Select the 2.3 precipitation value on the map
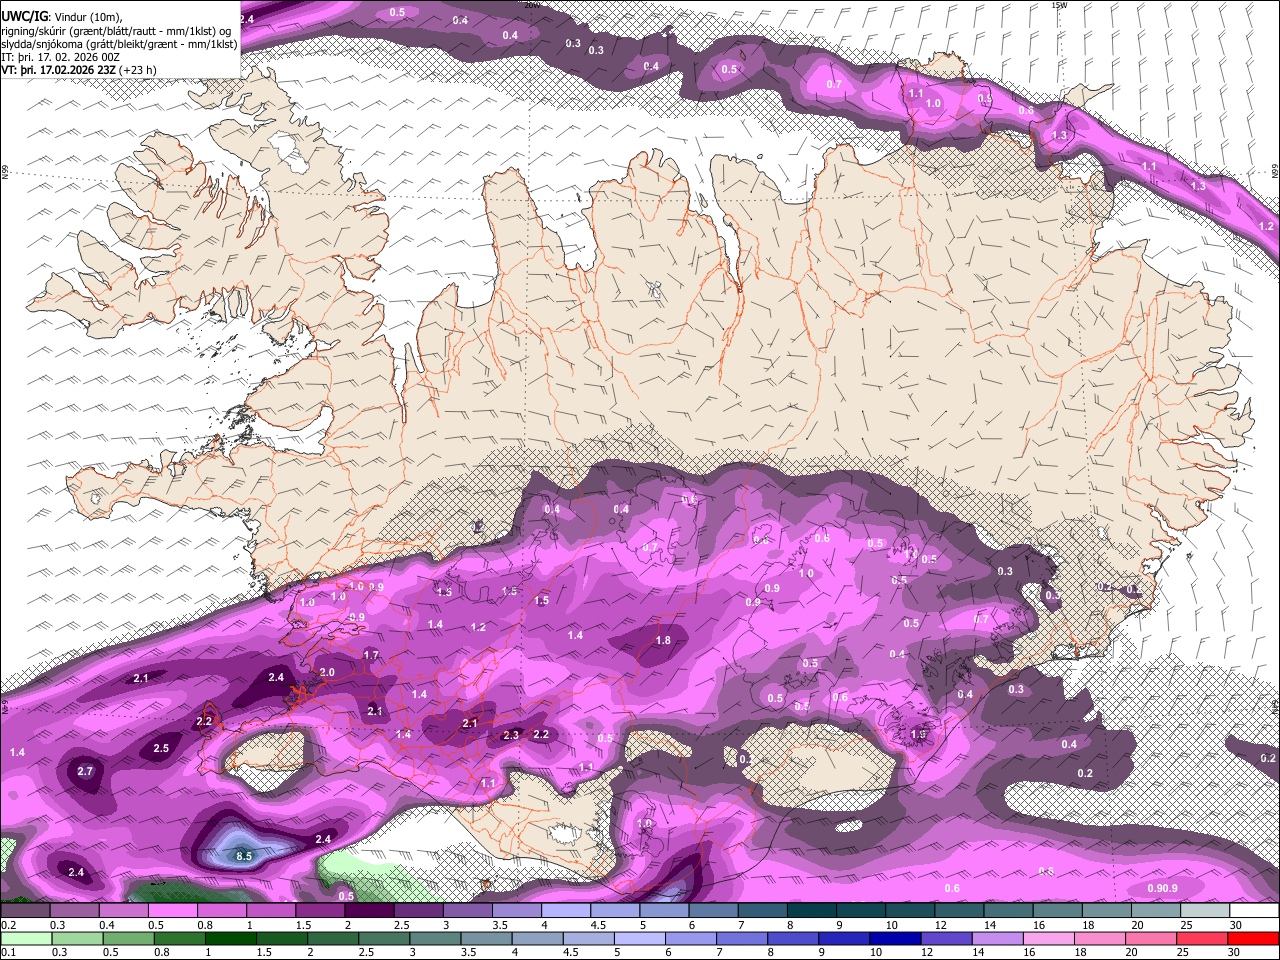This screenshot has width=1280, height=960. pos(511,735)
